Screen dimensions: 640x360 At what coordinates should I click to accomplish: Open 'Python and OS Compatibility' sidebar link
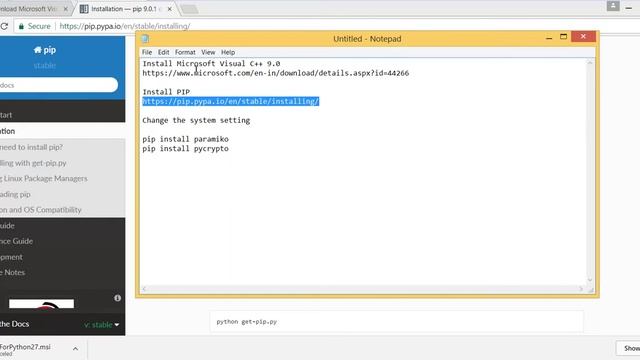(41, 210)
